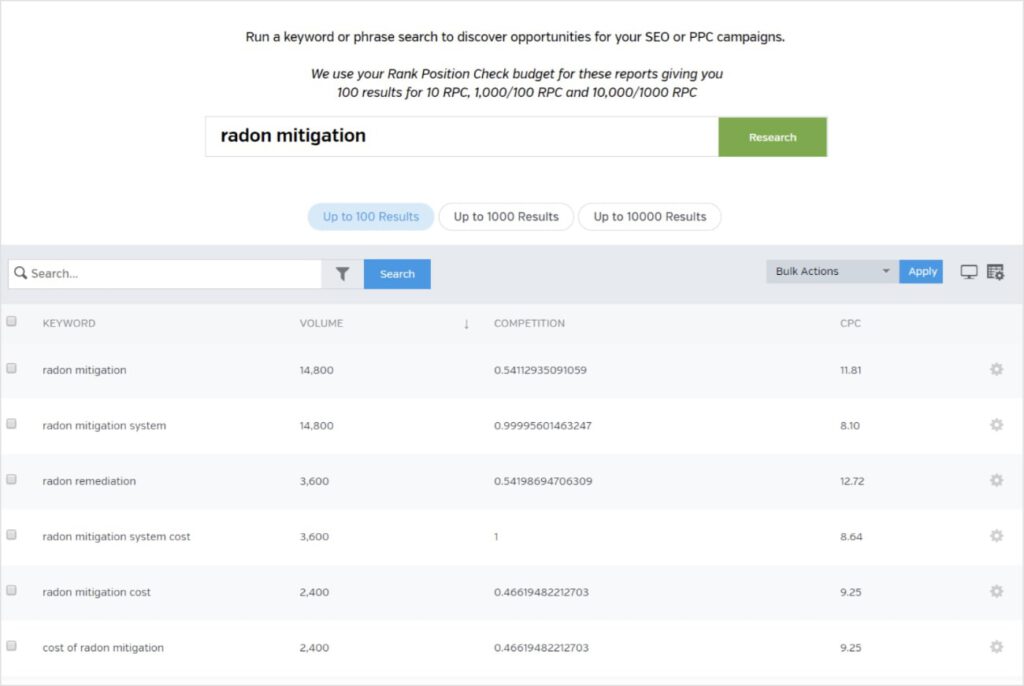Open the gear icon for cost of radon mitigation

click(996, 647)
